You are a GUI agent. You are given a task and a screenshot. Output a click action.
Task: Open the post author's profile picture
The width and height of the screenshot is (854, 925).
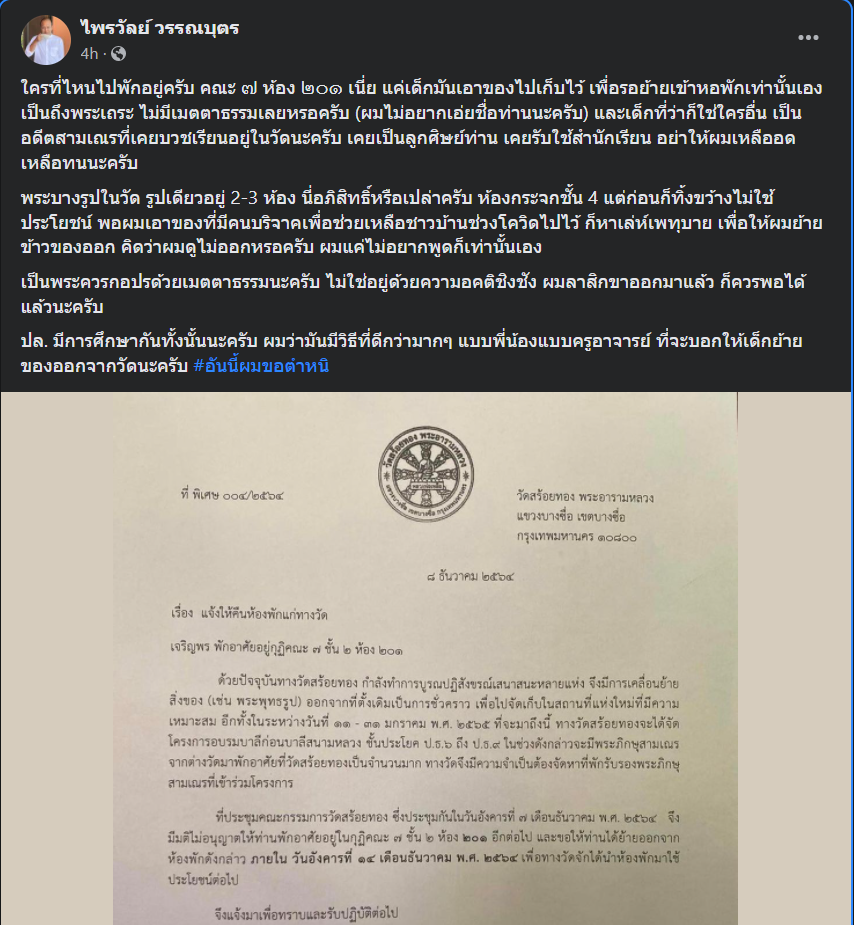[x=46, y=40]
